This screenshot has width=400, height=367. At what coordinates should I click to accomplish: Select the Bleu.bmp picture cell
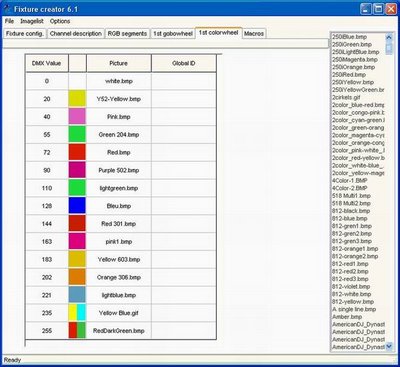point(119,206)
